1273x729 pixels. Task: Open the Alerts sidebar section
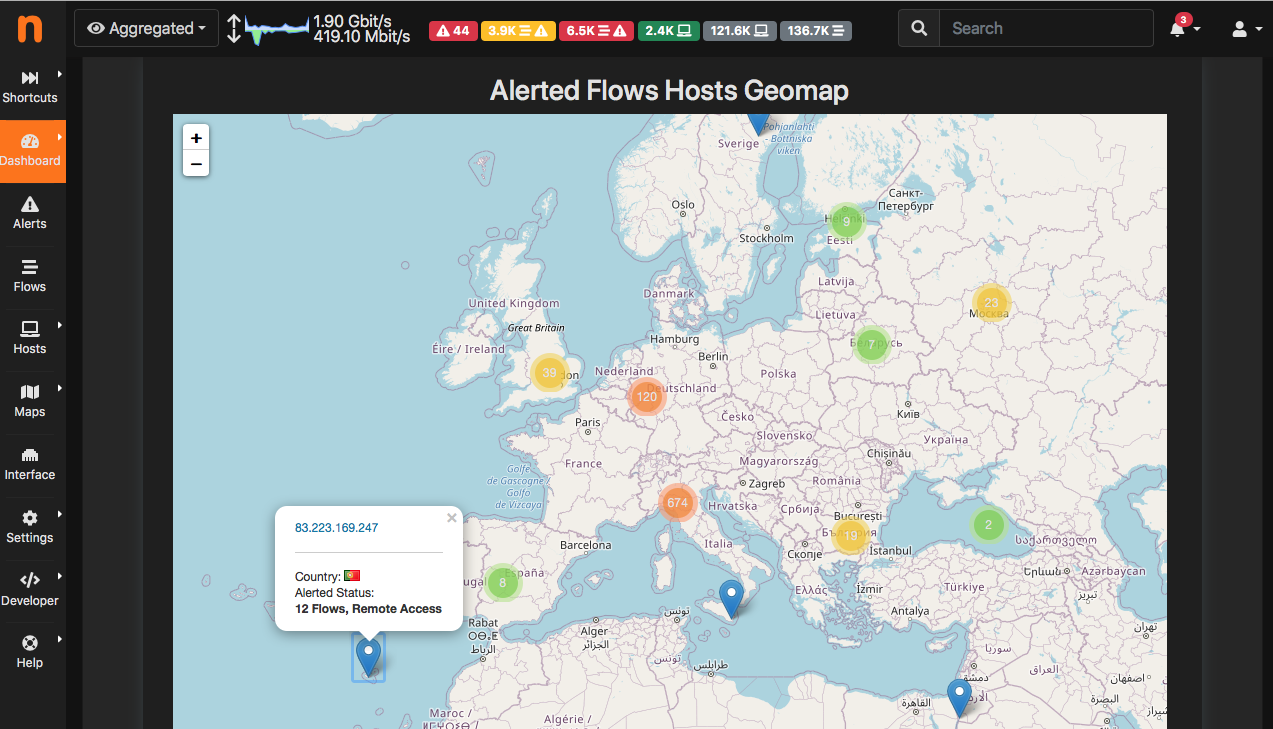click(30, 213)
